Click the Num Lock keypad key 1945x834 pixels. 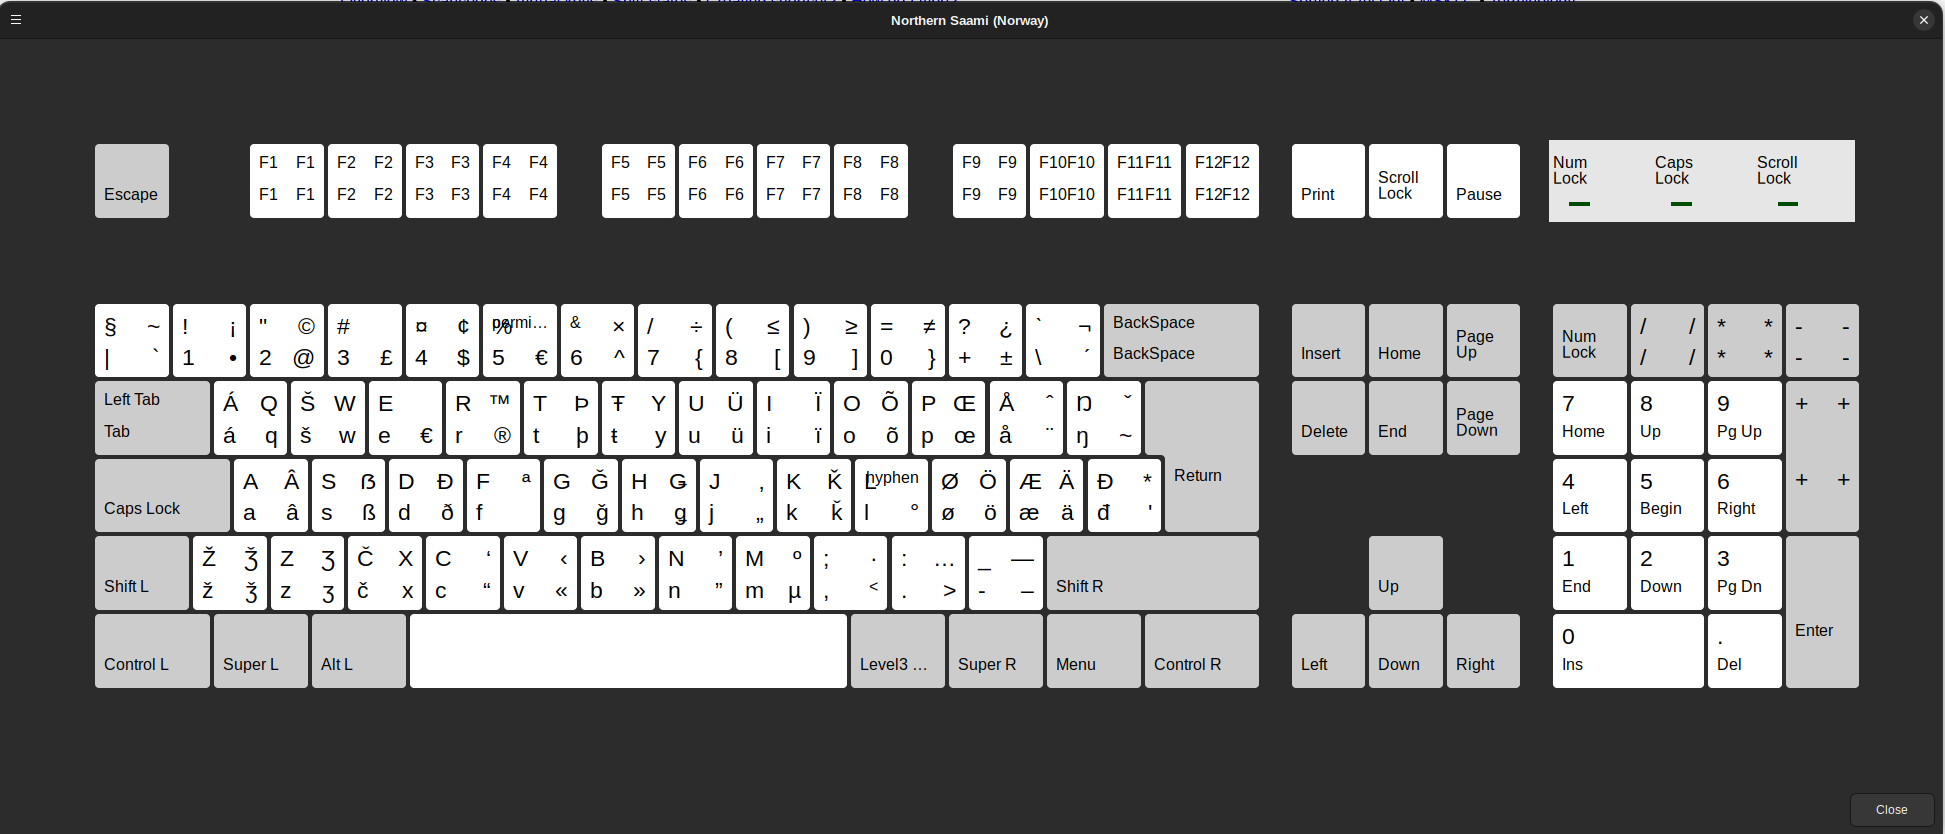click(x=1589, y=340)
